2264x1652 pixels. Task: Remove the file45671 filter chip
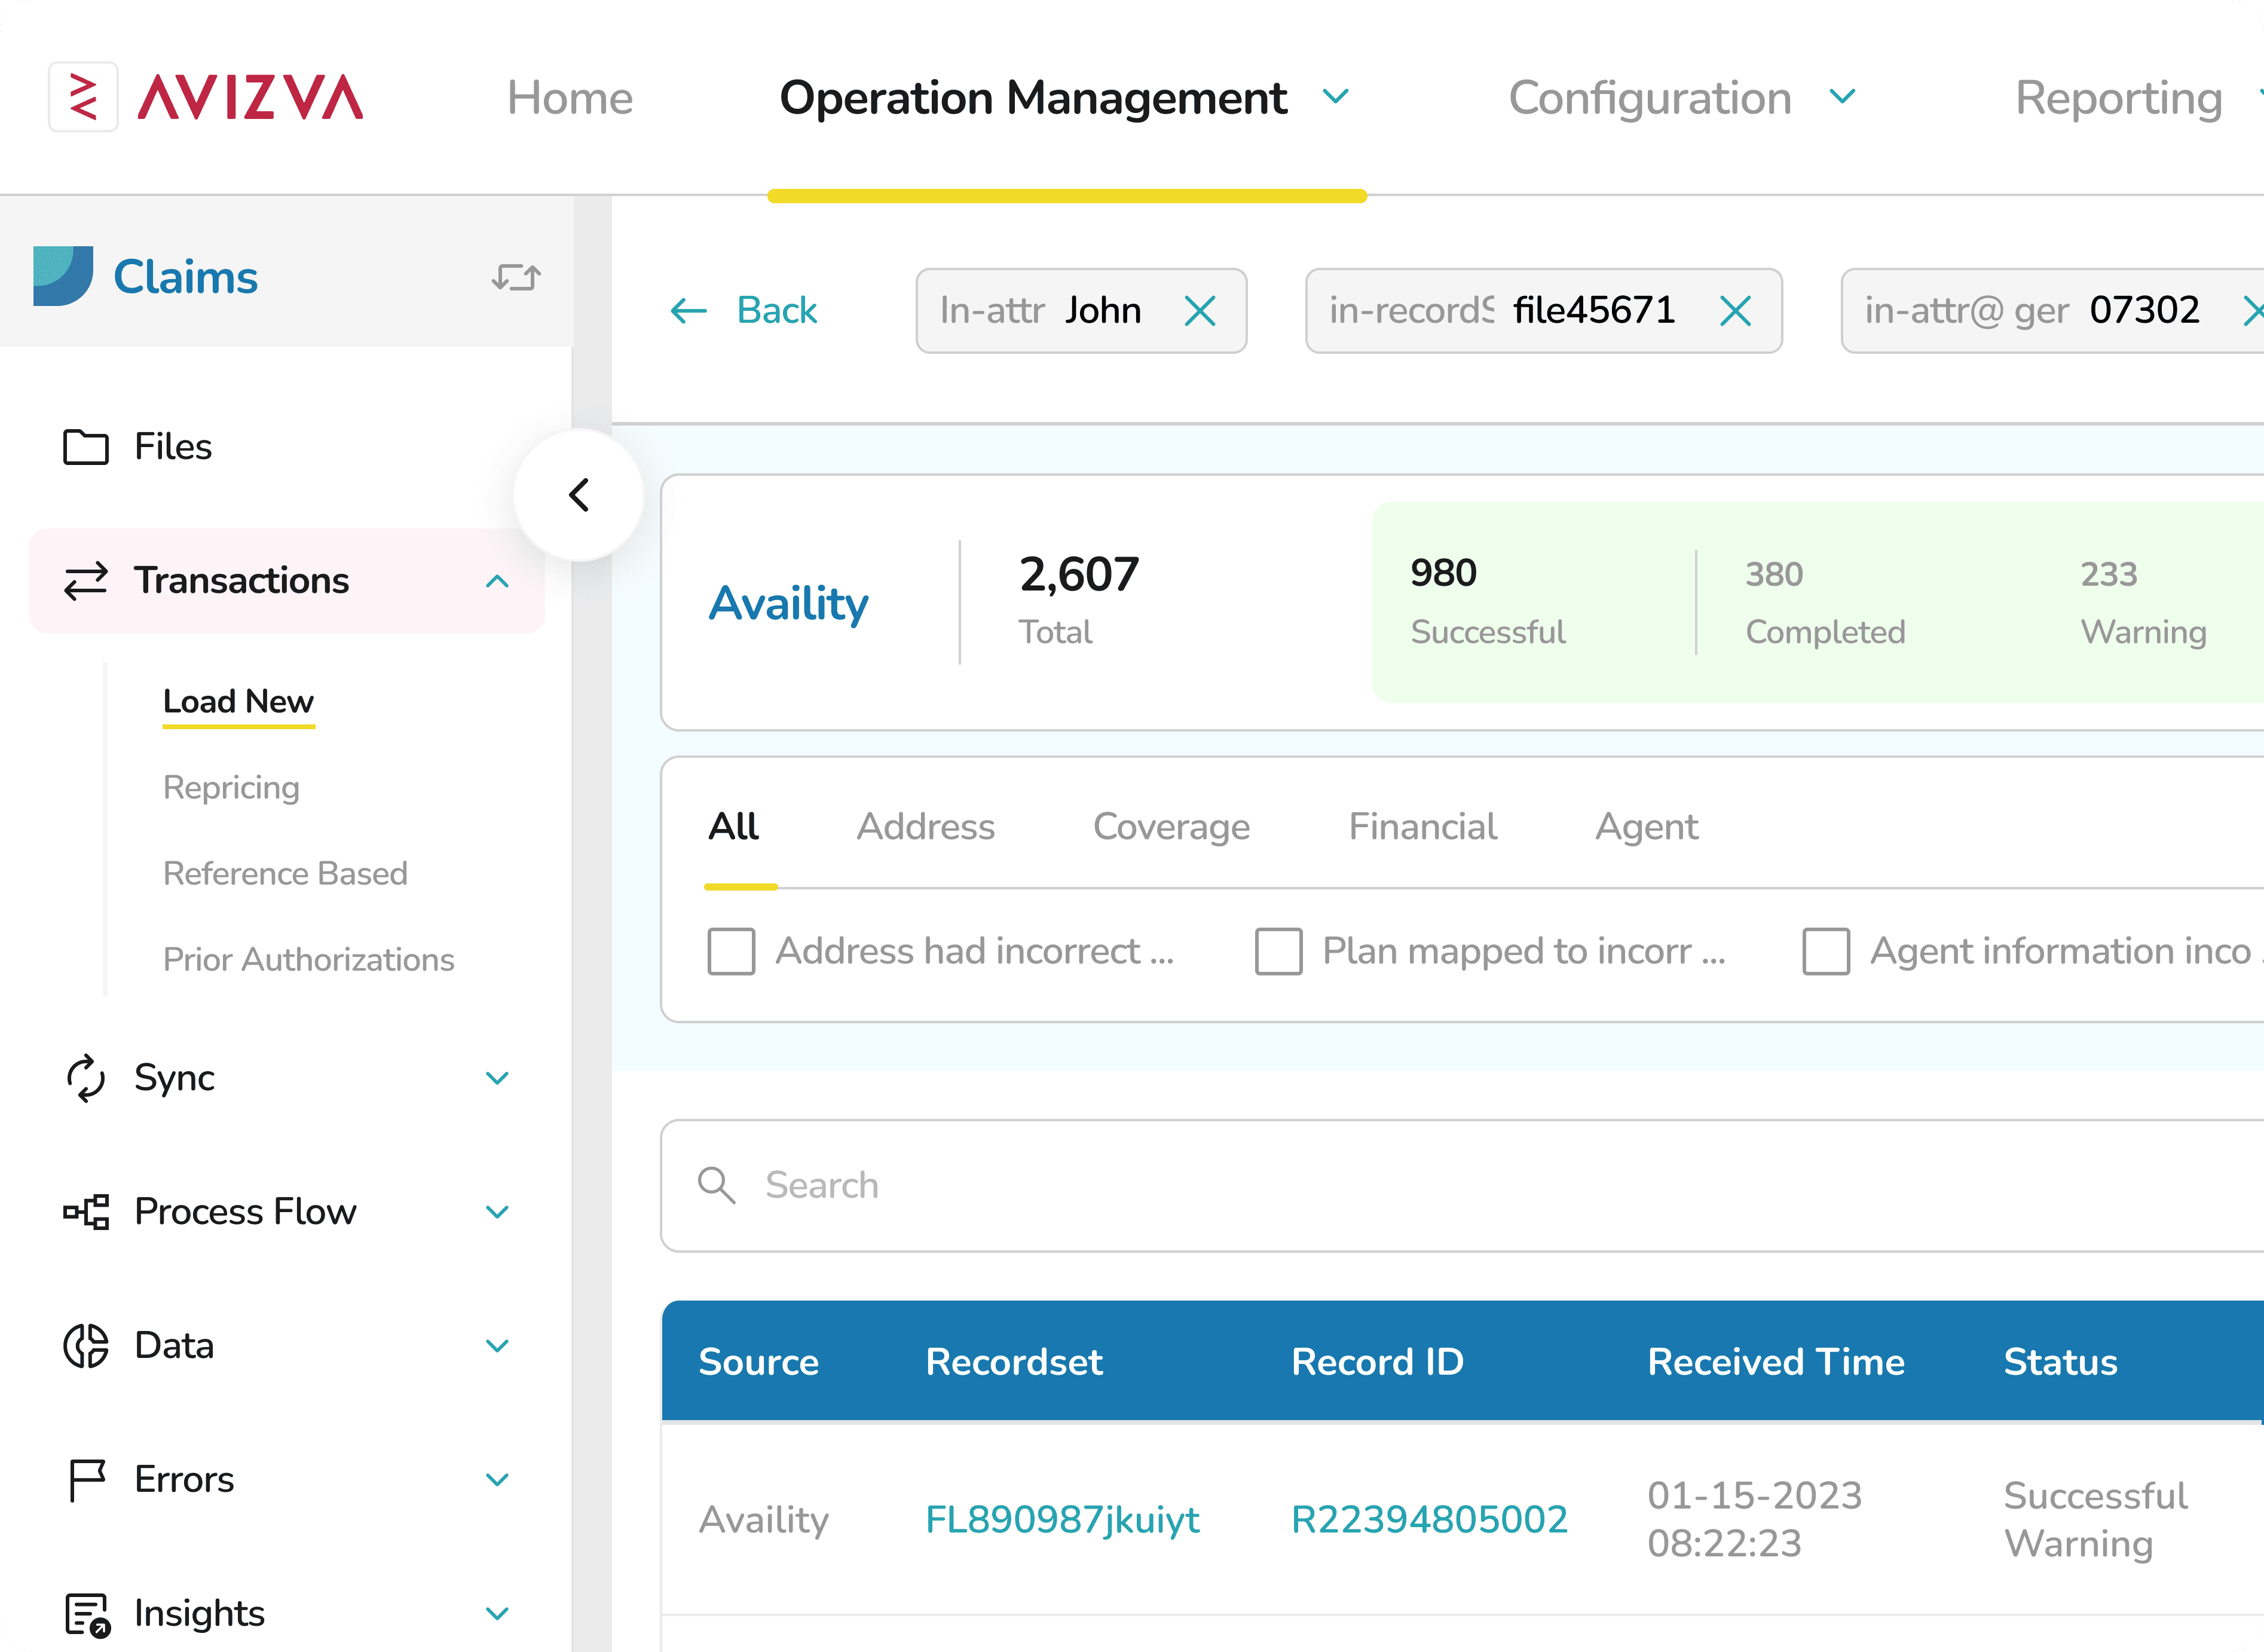click(1735, 311)
